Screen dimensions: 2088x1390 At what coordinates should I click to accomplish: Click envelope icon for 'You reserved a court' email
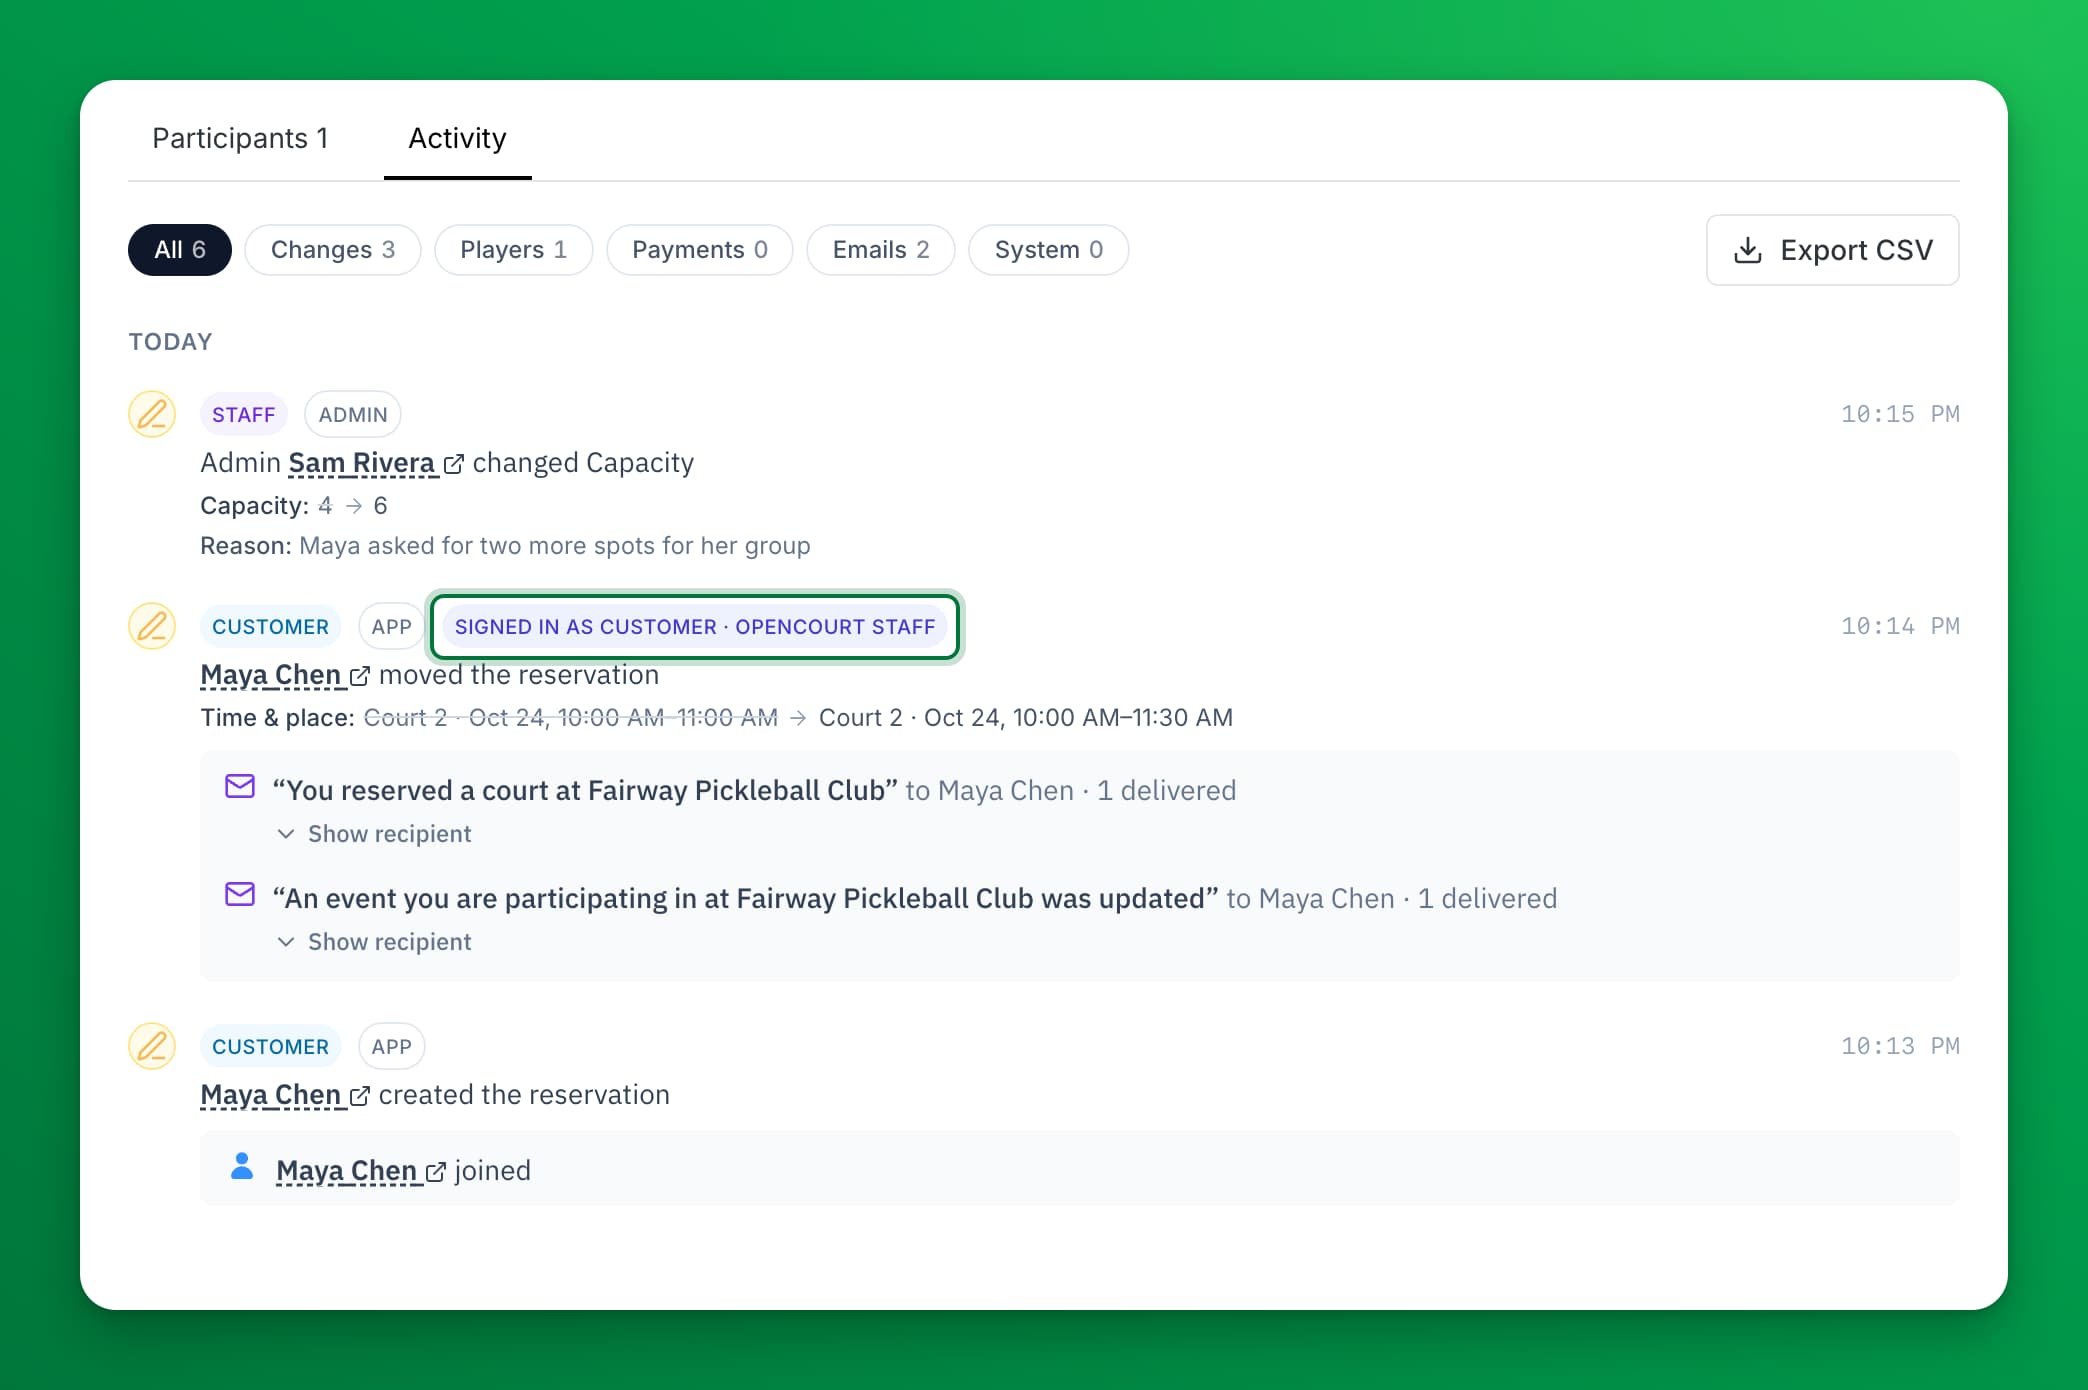point(240,786)
